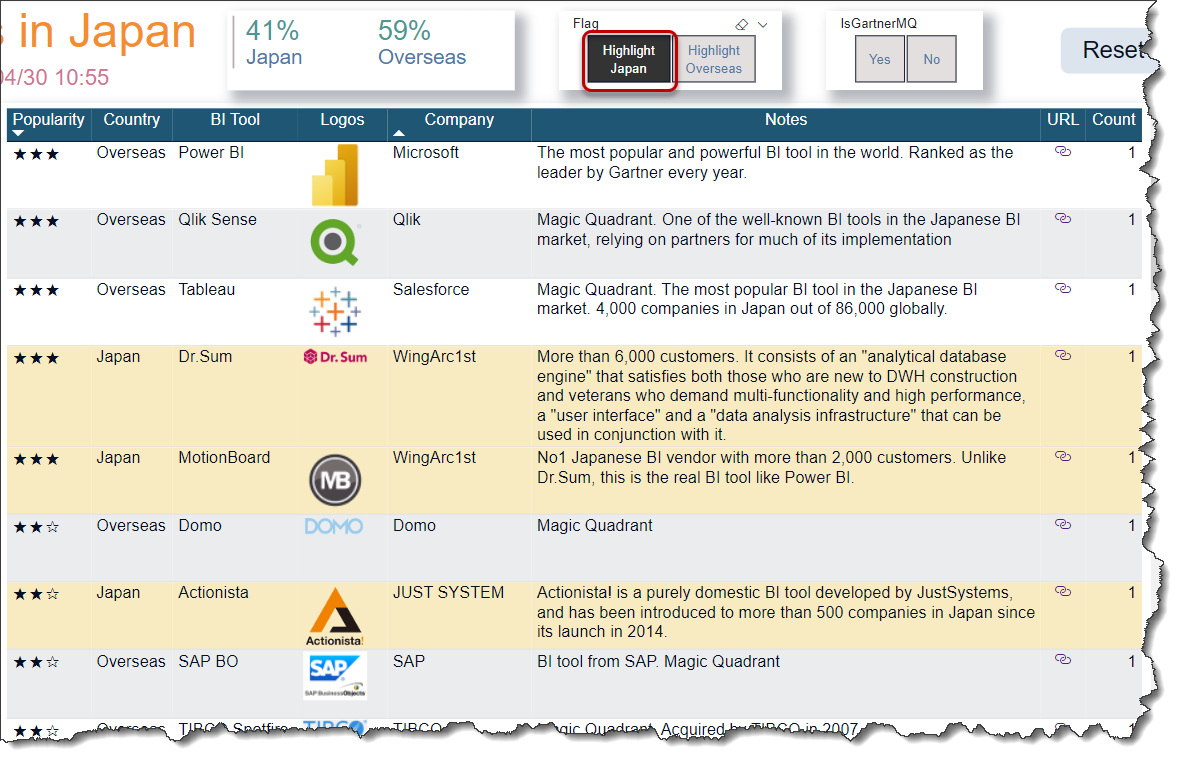Click the 59% Overseas card

421,42
